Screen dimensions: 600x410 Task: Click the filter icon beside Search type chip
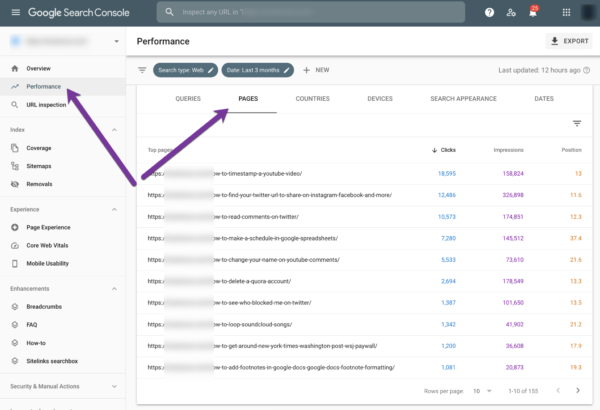(142, 70)
